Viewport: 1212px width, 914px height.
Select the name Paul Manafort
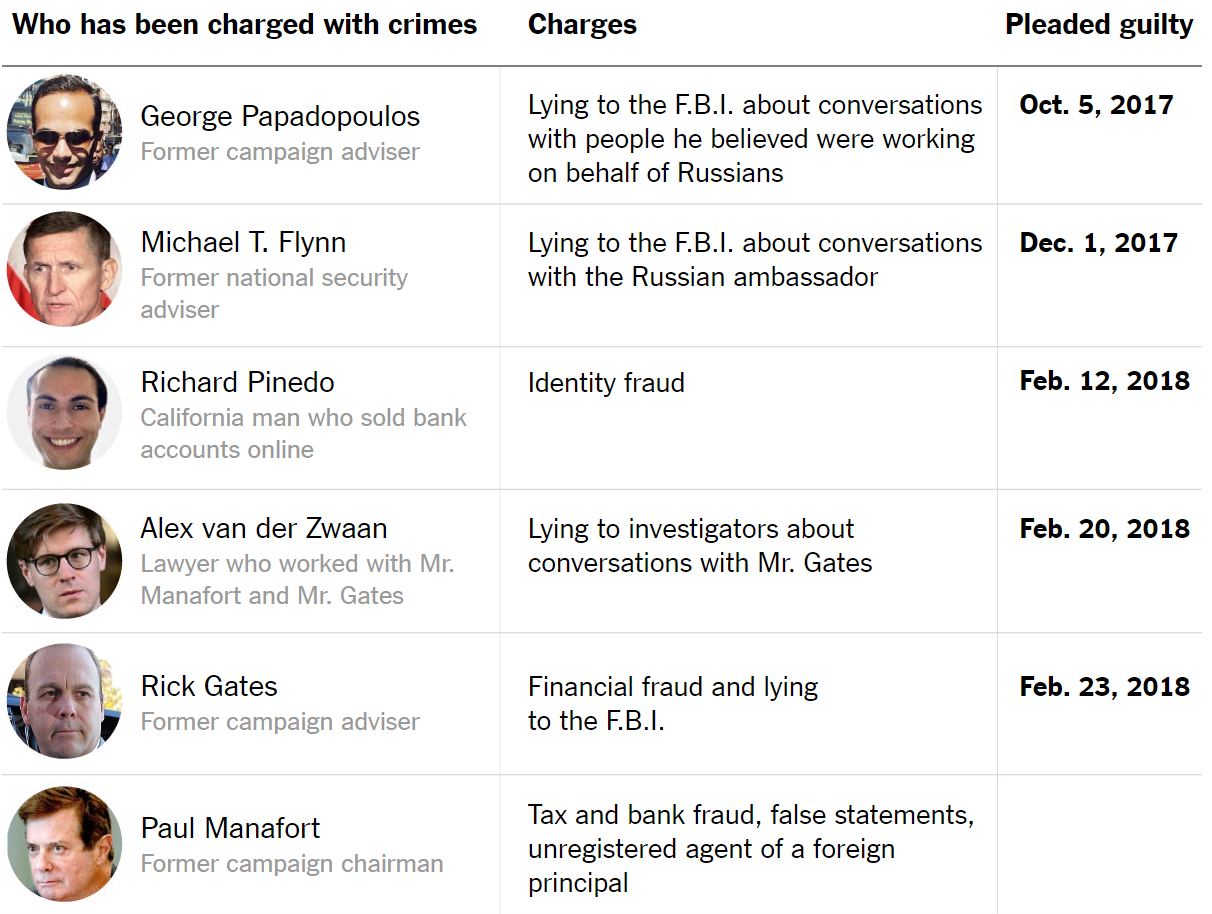pos(230,828)
